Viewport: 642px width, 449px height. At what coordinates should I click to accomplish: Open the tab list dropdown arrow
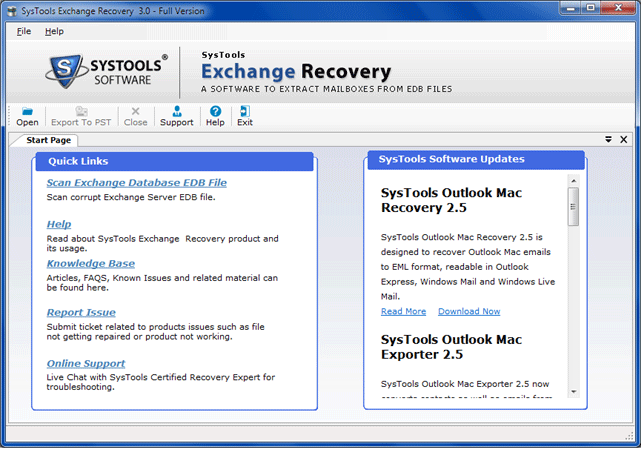click(x=608, y=140)
